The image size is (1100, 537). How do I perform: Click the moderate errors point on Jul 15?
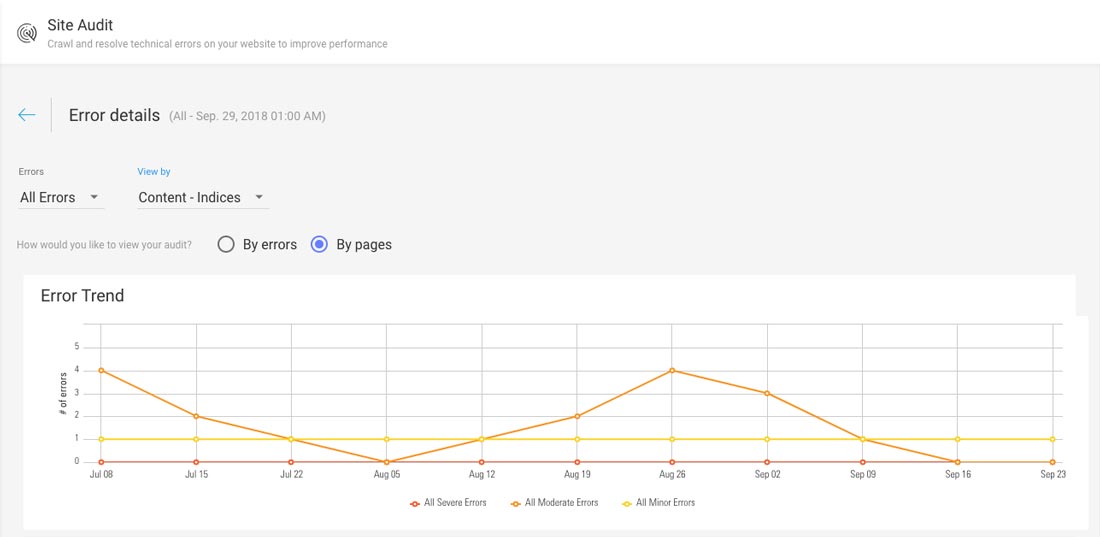[x=196, y=416]
